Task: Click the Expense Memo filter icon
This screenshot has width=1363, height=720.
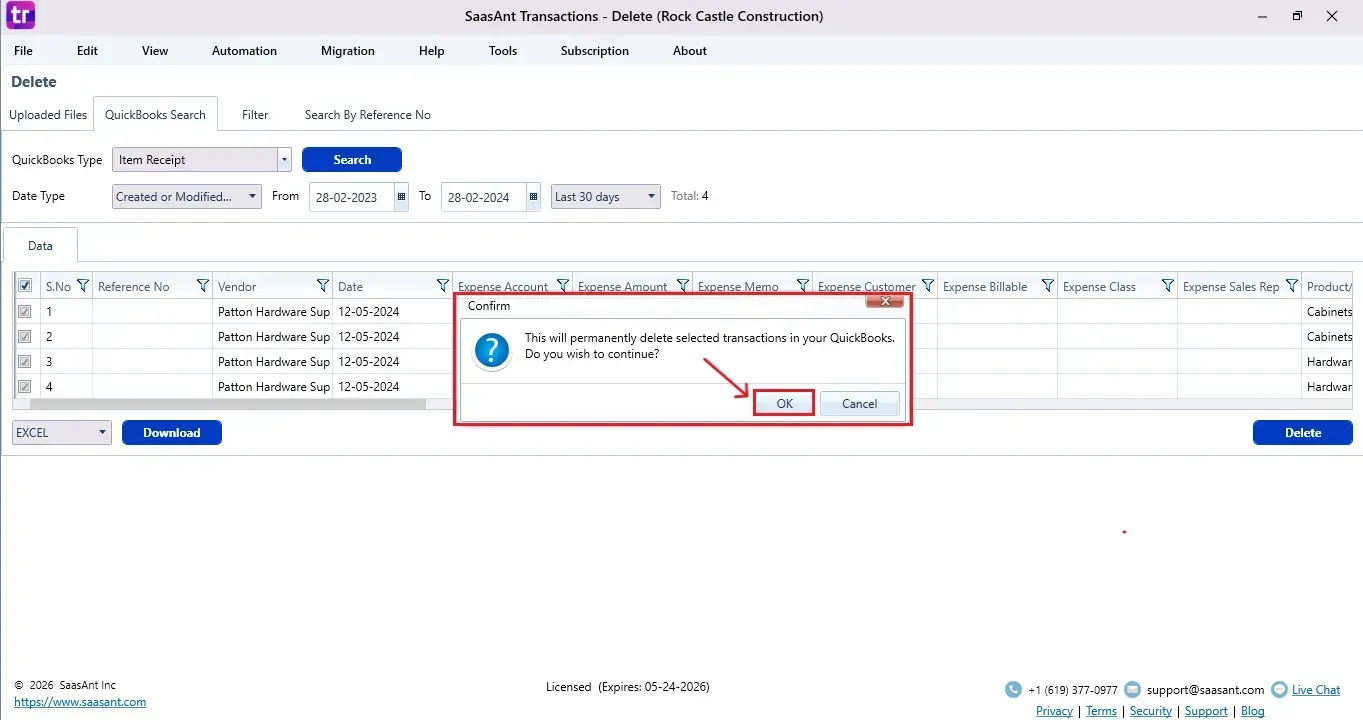Action: pos(803,286)
